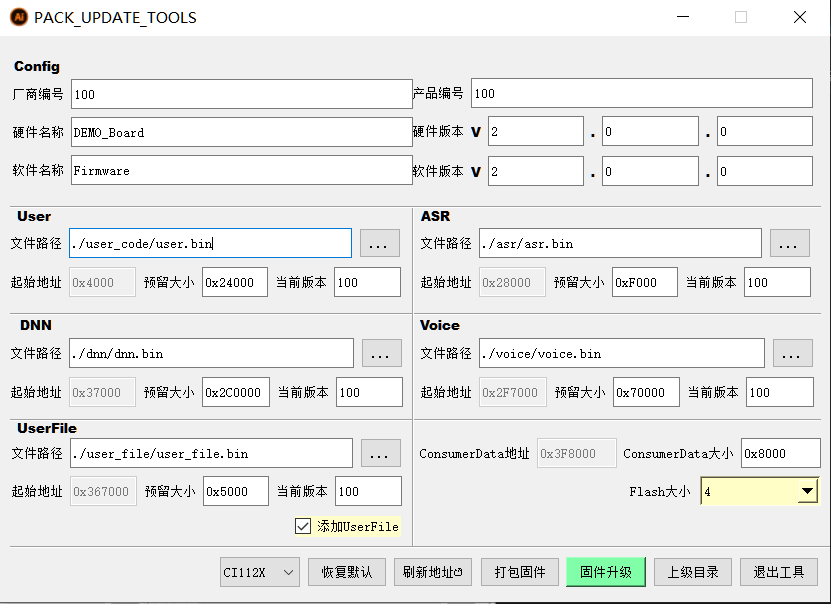This screenshot has width=831, height=604.
Task: Browse for the User file path
Action: pyautogui.click(x=379, y=243)
